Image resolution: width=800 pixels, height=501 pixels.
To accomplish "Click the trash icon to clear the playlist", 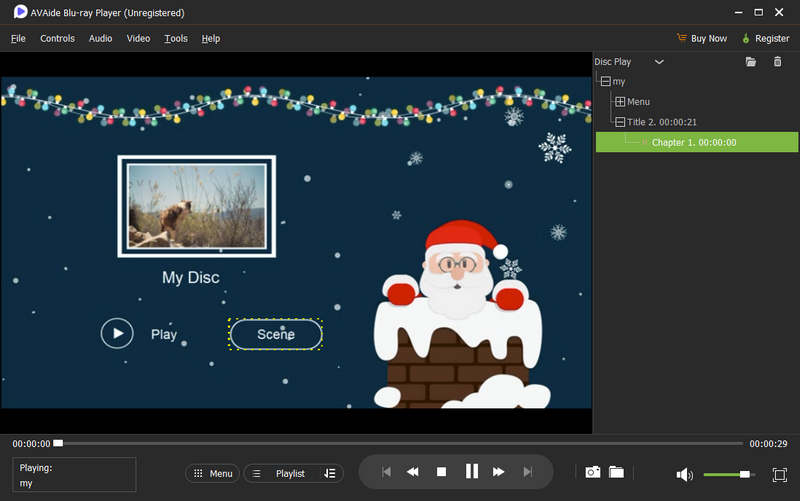I will click(x=778, y=62).
